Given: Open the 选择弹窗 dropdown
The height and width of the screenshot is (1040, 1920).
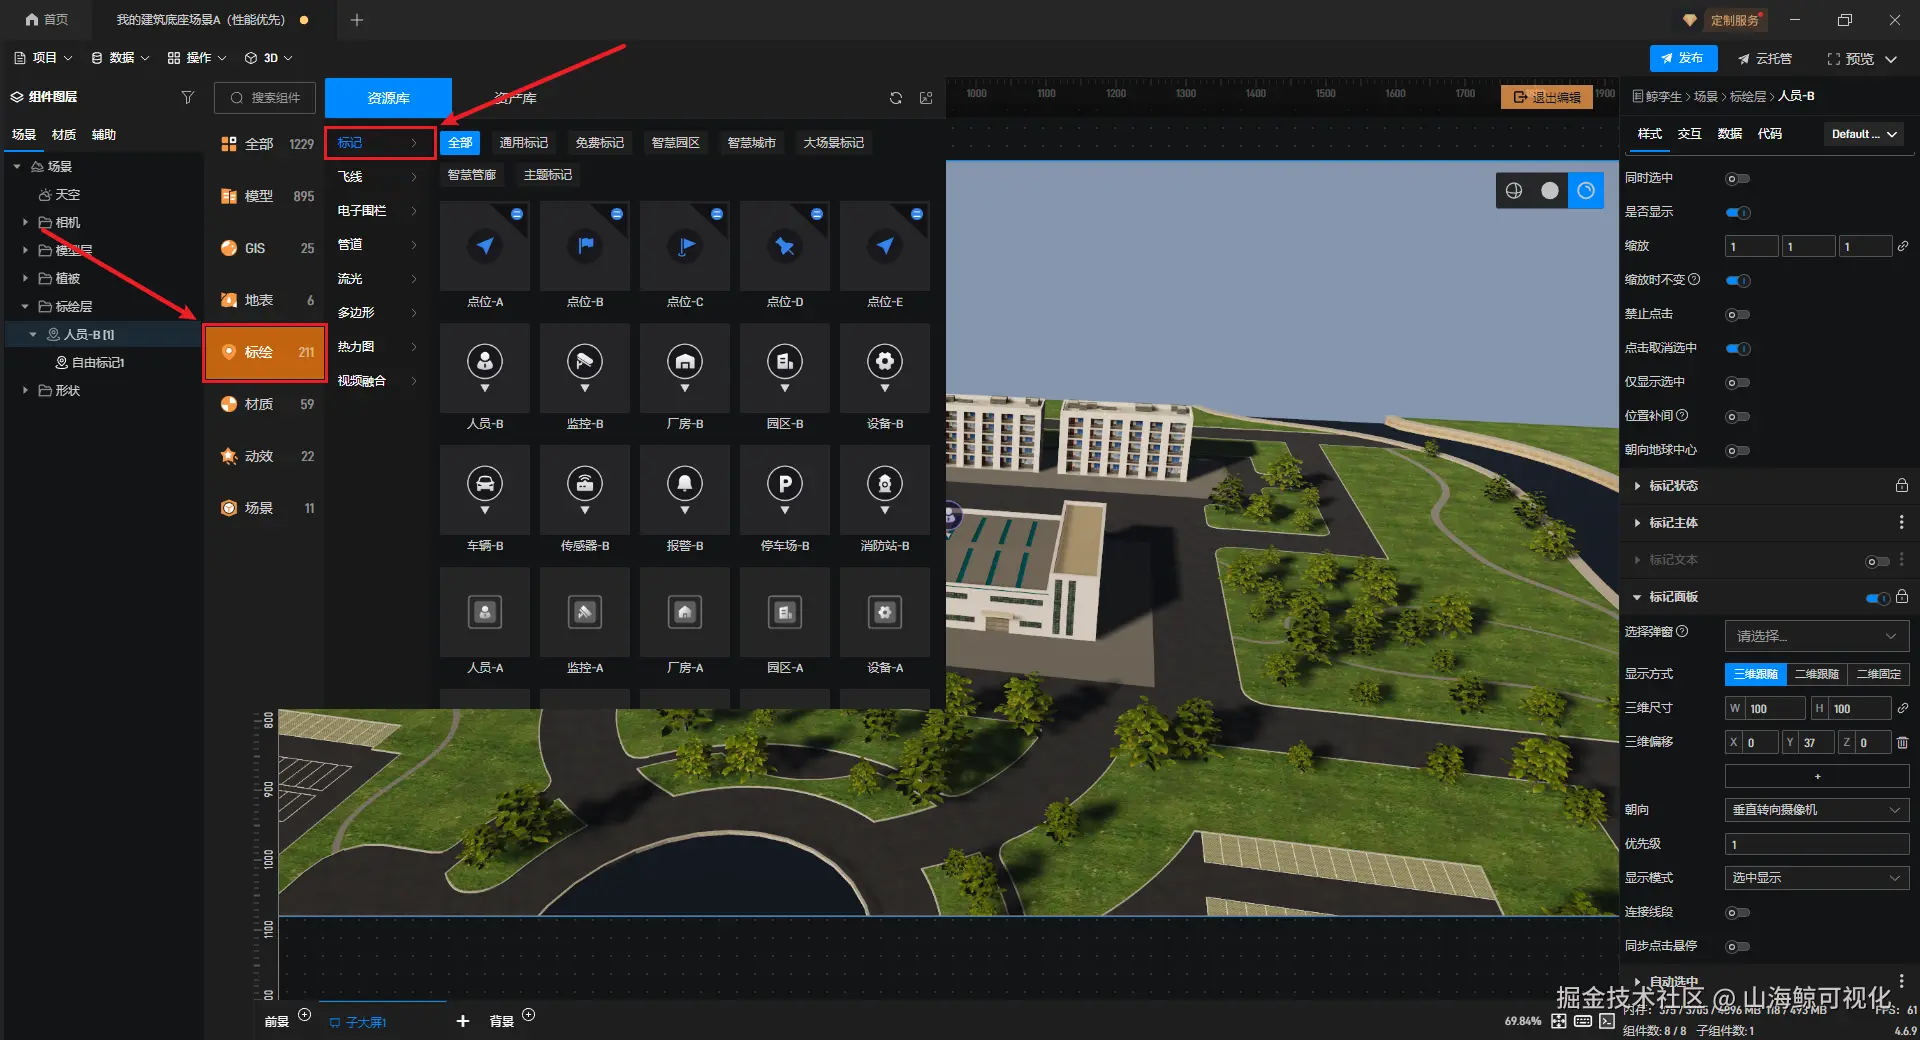Looking at the screenshot, I should pos(1816,636).
